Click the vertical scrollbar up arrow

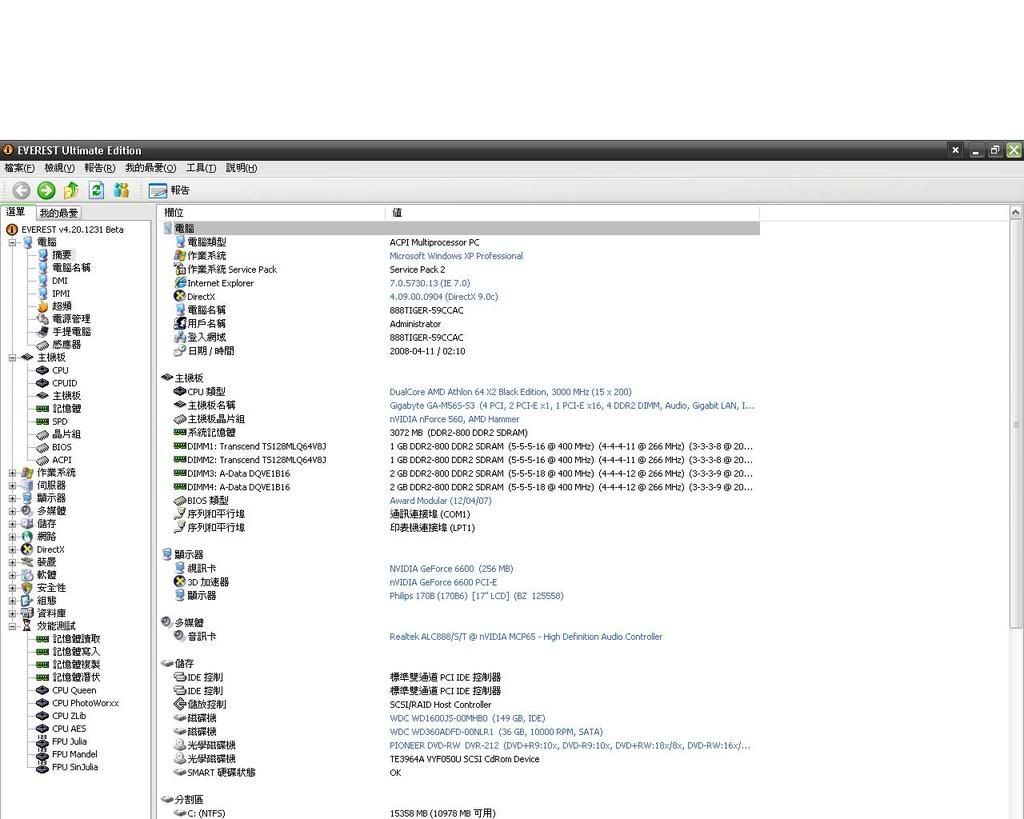(x=1016, y=212)
